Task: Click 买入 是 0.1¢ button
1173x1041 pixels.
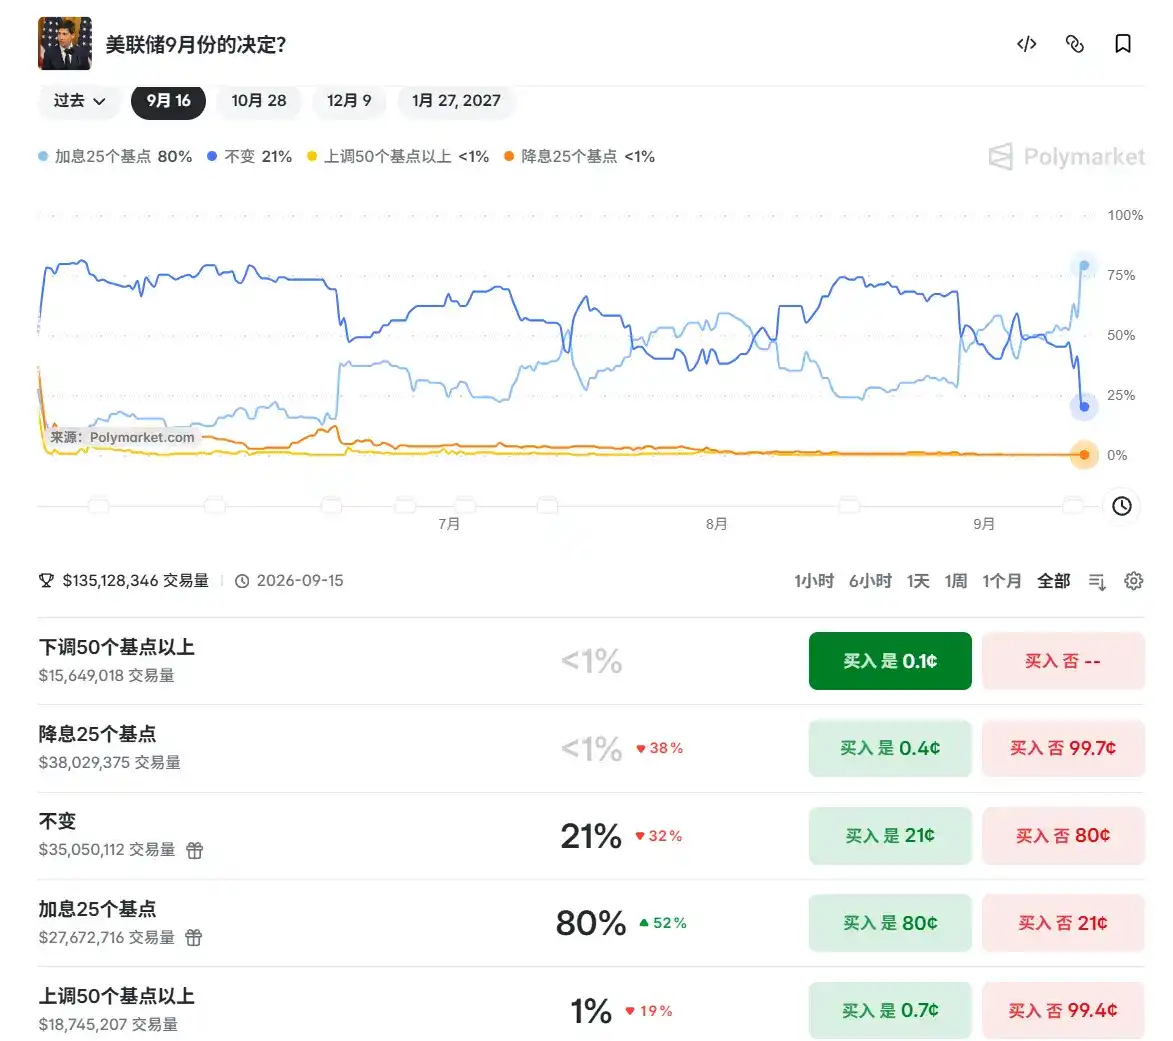Action: tap(890, 661)
